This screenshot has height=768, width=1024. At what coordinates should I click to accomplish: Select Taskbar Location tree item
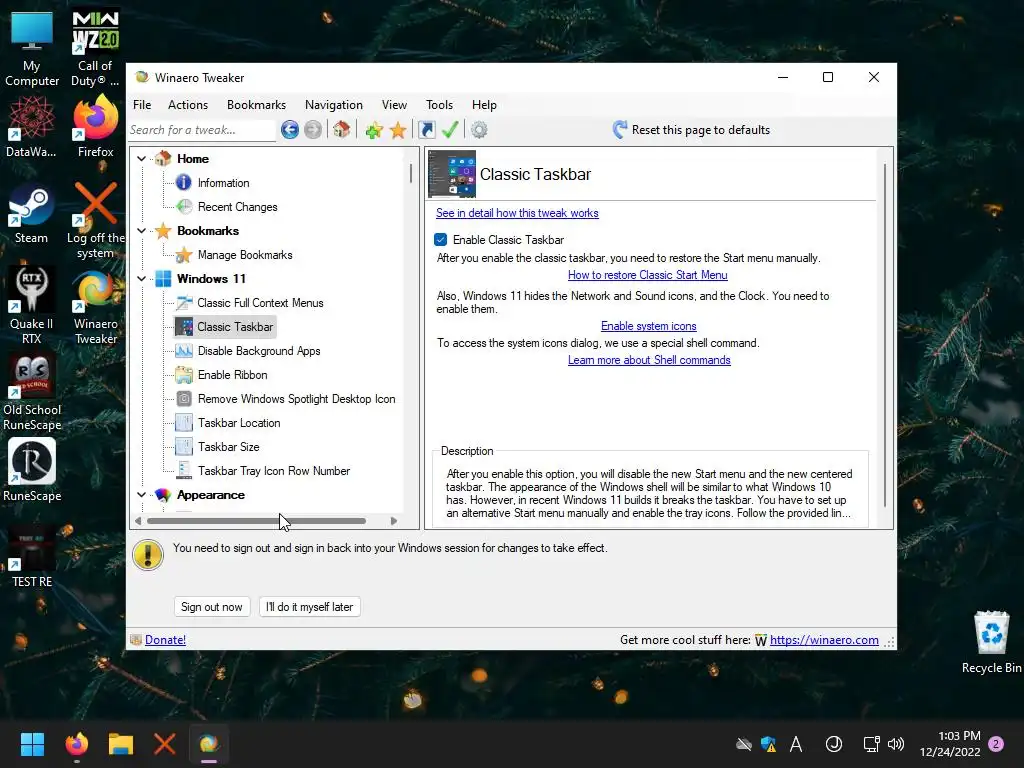(239, 423)
